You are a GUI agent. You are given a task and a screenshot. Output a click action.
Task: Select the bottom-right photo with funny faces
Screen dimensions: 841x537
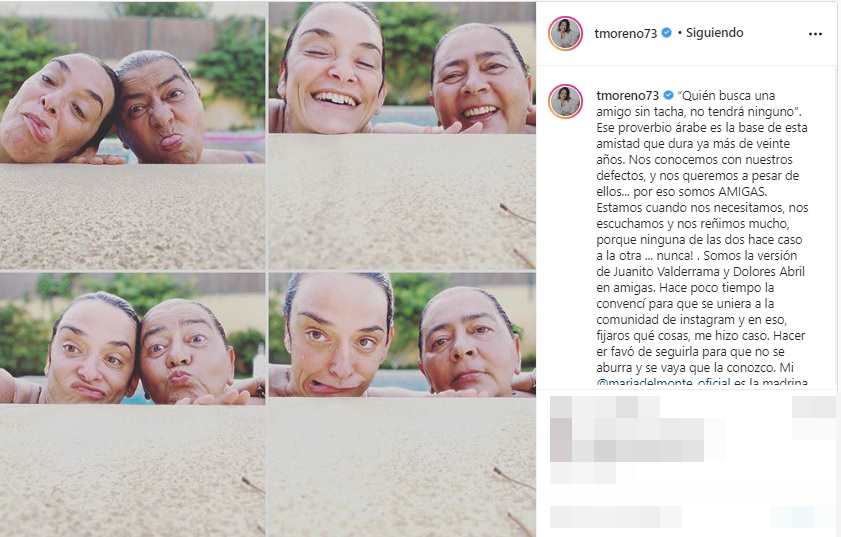point(402,404)
